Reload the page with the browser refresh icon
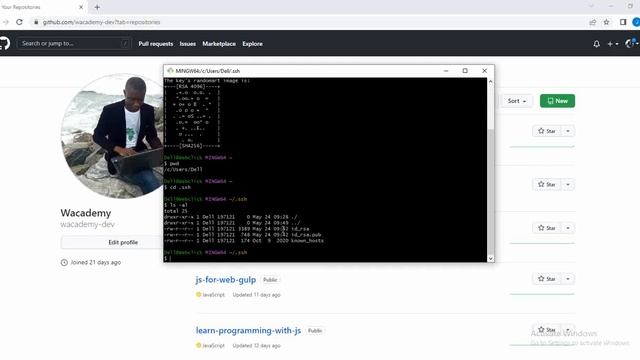The height and width of the screenshot is (360, 640). [x=19, y=22]
